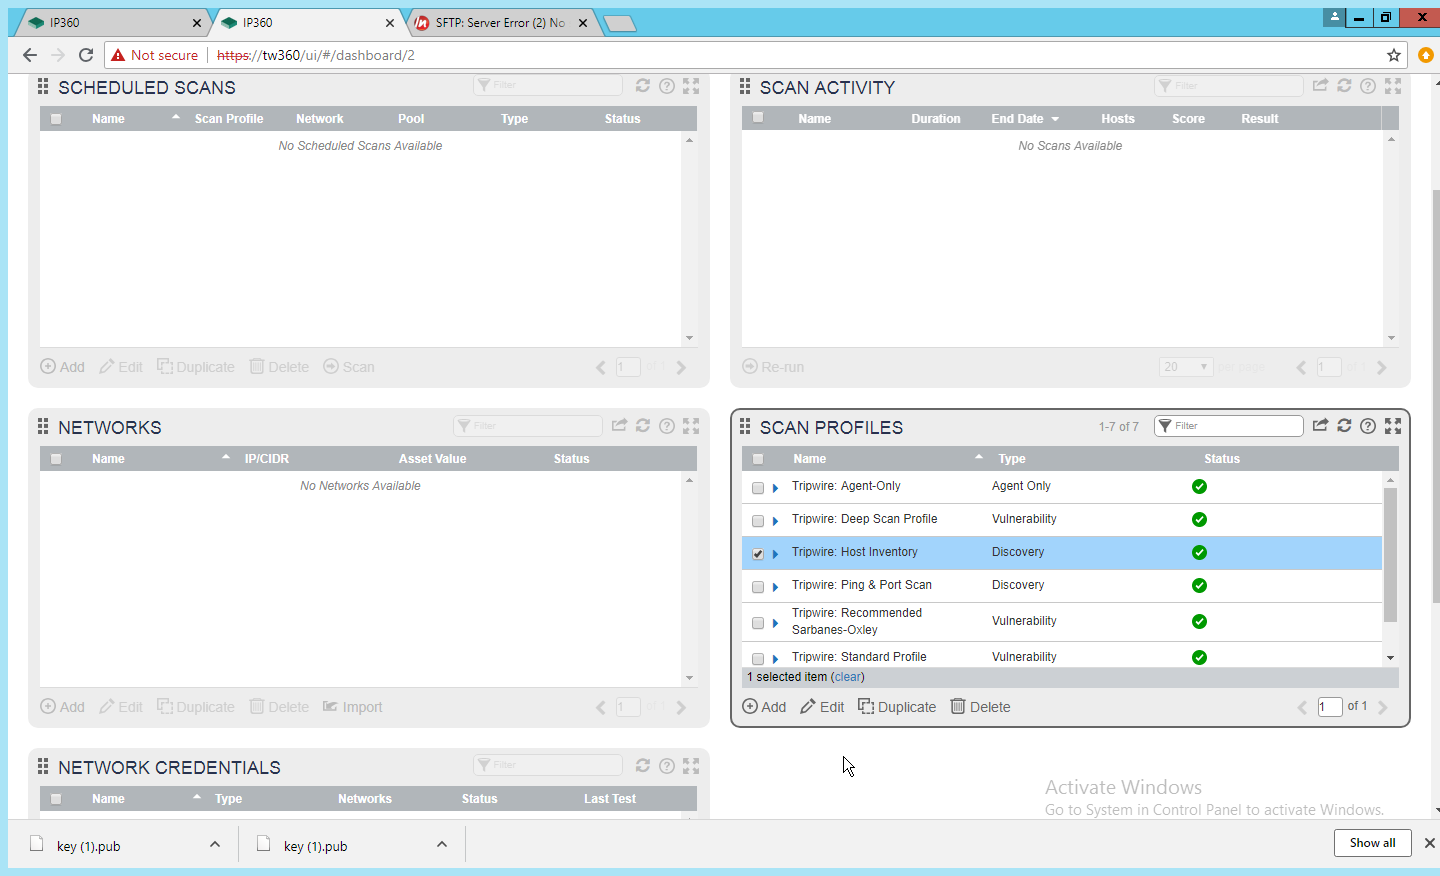Viewport: 1440px width, 876px height.
Task: Export the Networks list
Action: 619,425
